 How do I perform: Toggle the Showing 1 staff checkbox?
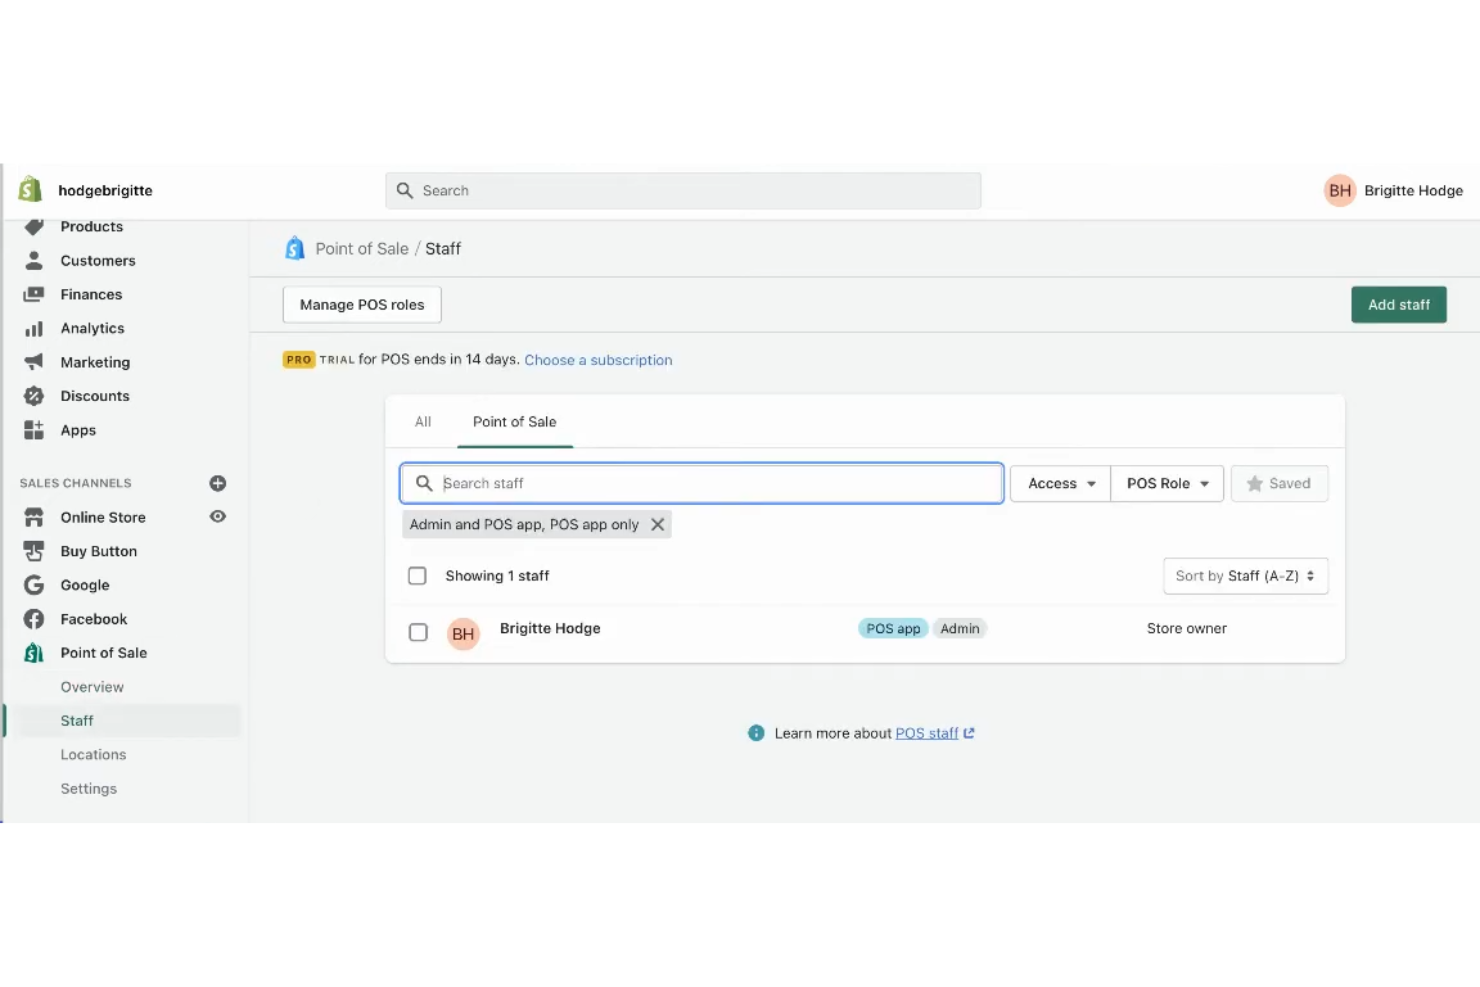pos(417,576)
